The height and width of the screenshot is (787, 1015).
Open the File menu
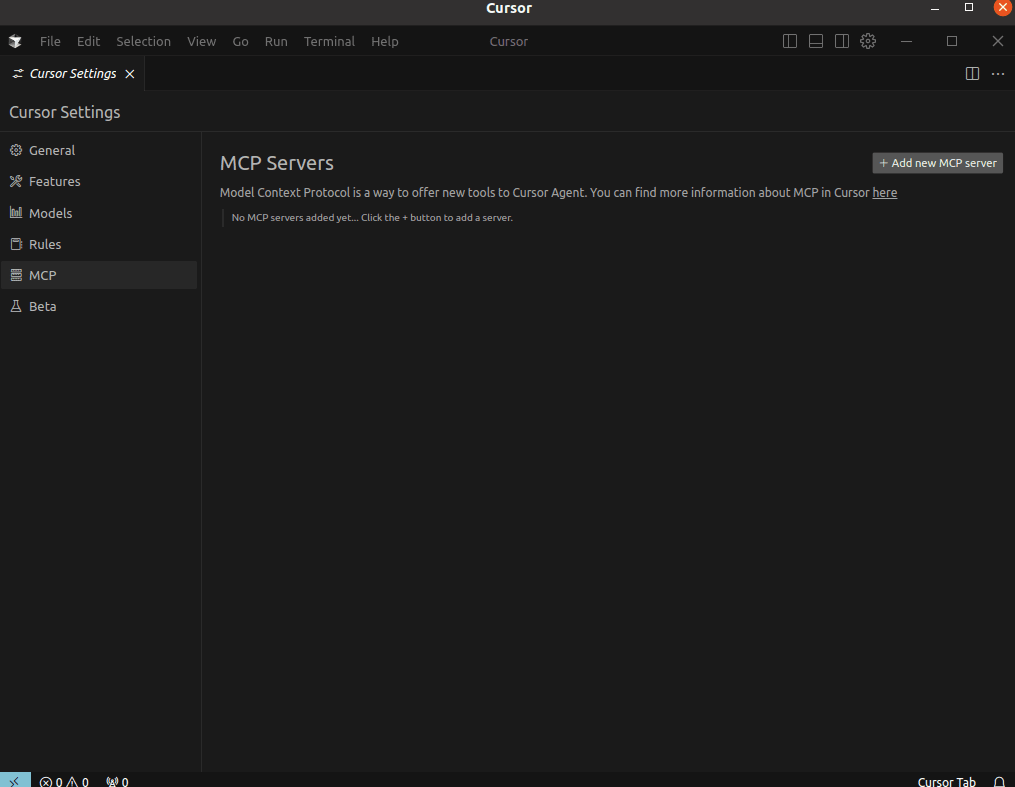pos(50,41)
